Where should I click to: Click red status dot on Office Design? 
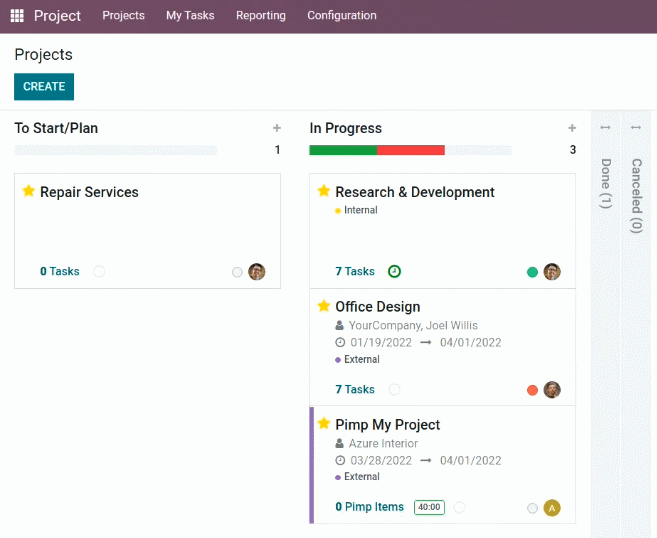pos(532,390)
